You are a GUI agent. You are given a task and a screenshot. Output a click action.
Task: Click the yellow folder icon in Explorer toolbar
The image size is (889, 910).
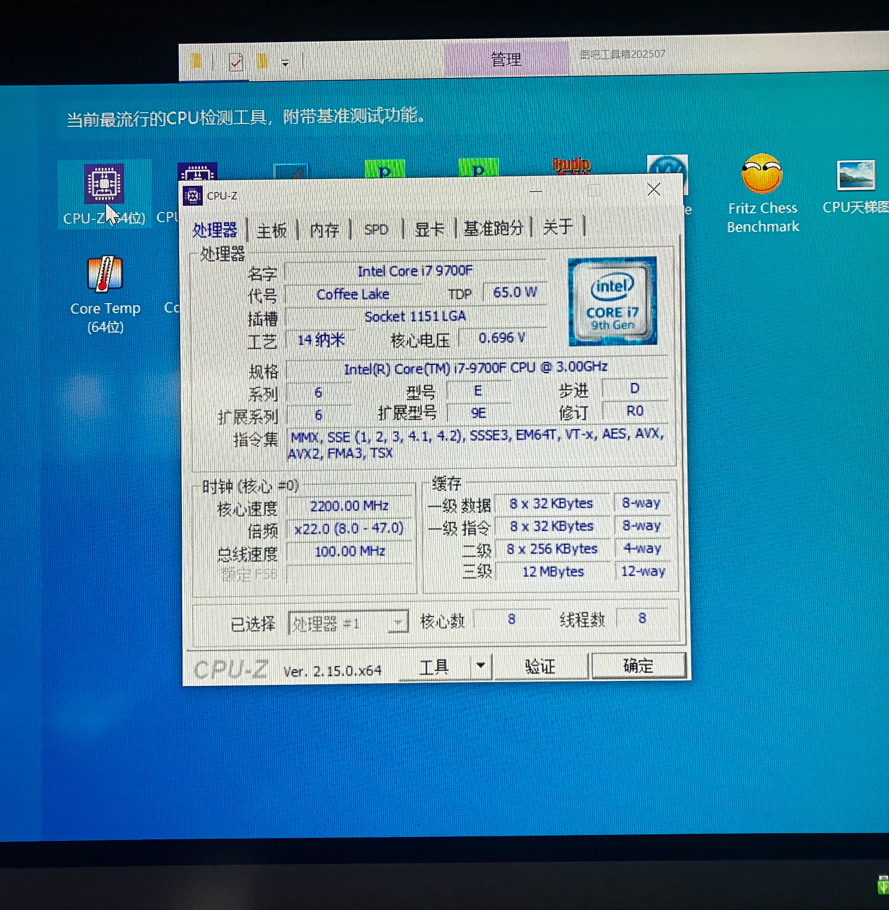pyautogui.click(x=196, y=62)
